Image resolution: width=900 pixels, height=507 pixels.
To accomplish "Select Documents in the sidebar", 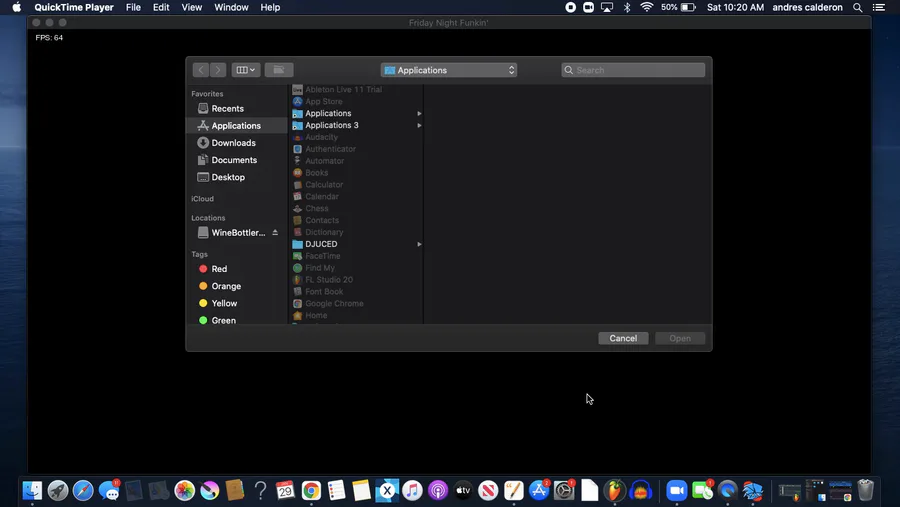I will (x=236, y=160).
